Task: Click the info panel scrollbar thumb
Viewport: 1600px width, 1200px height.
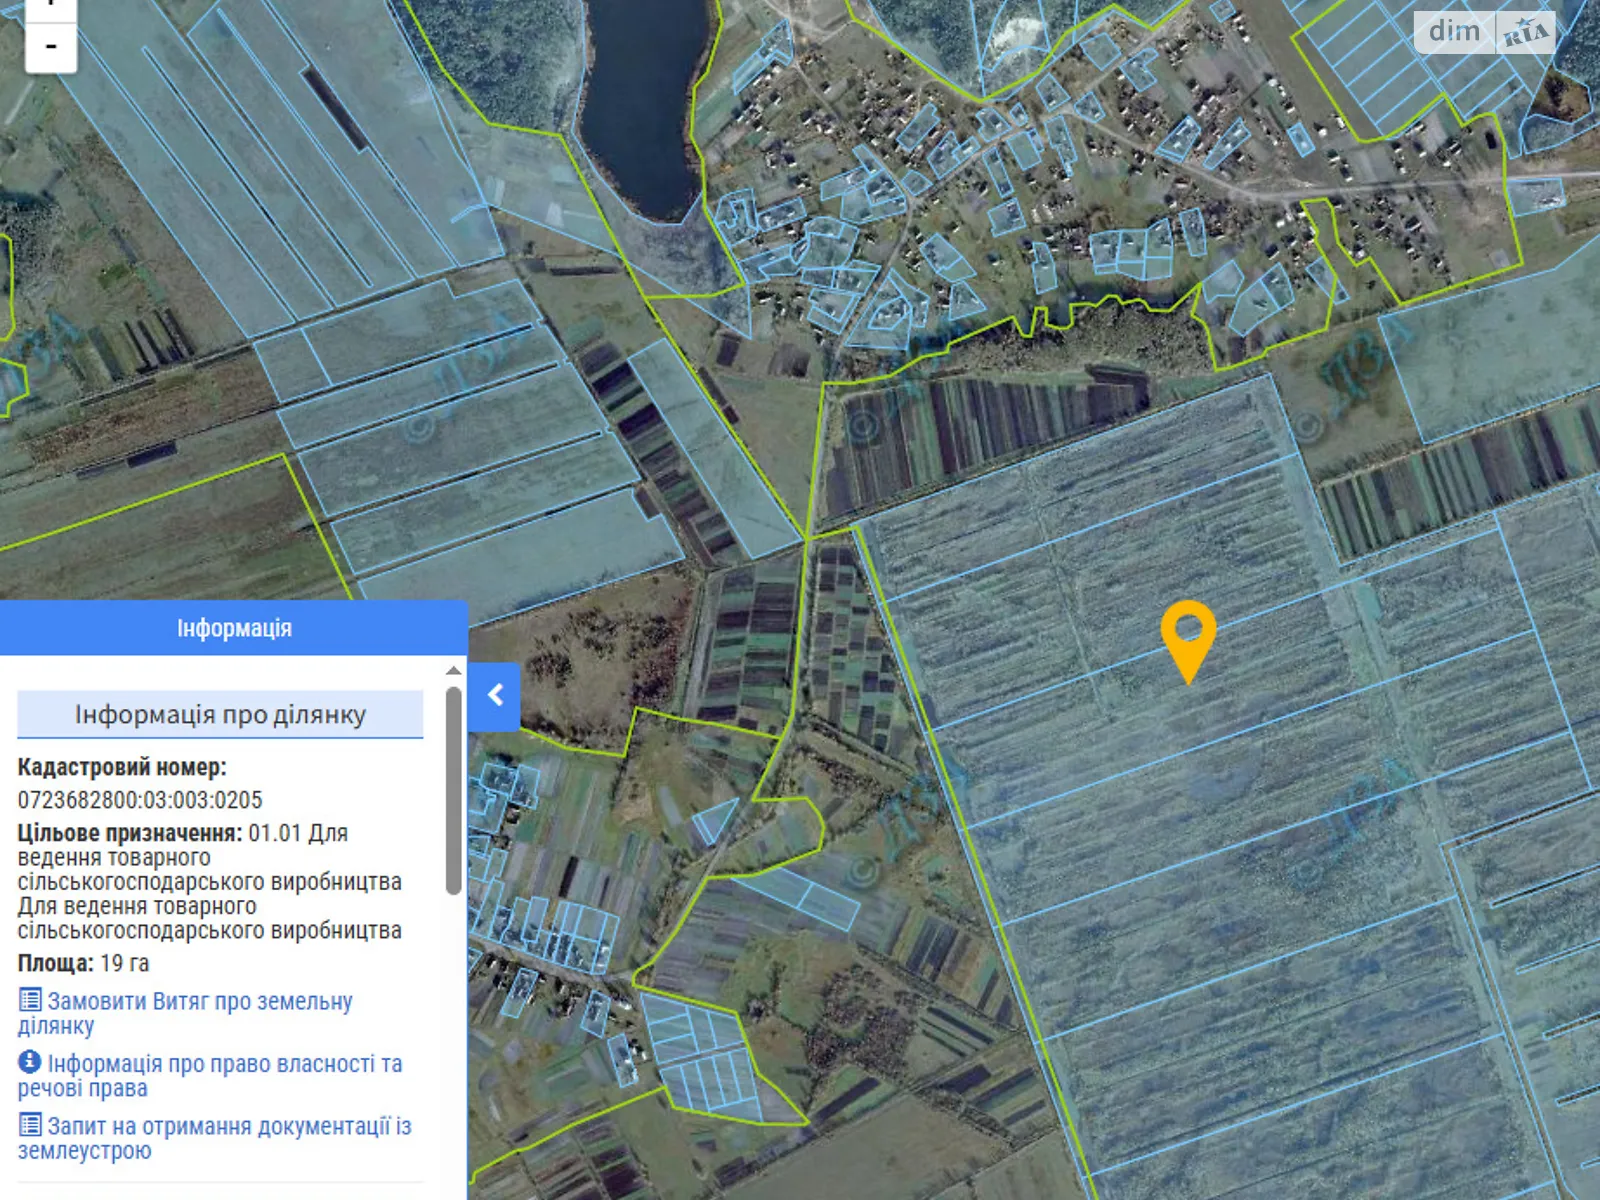Action: click(x=454, y=790)
